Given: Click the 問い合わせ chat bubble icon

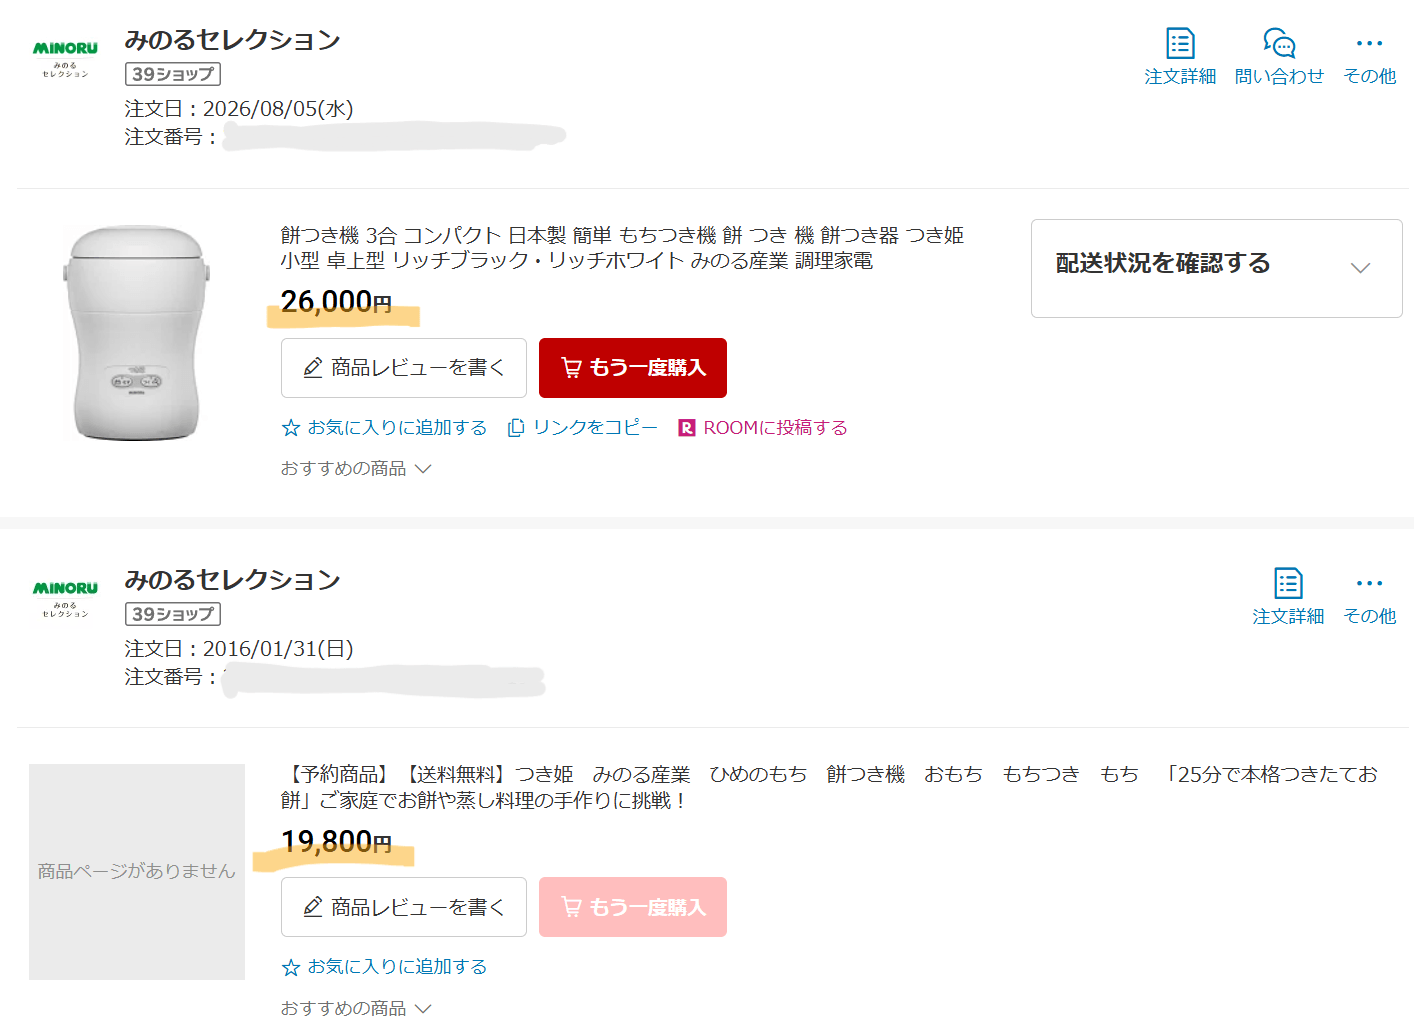Looking at the screenshot, I should 1279,56.
